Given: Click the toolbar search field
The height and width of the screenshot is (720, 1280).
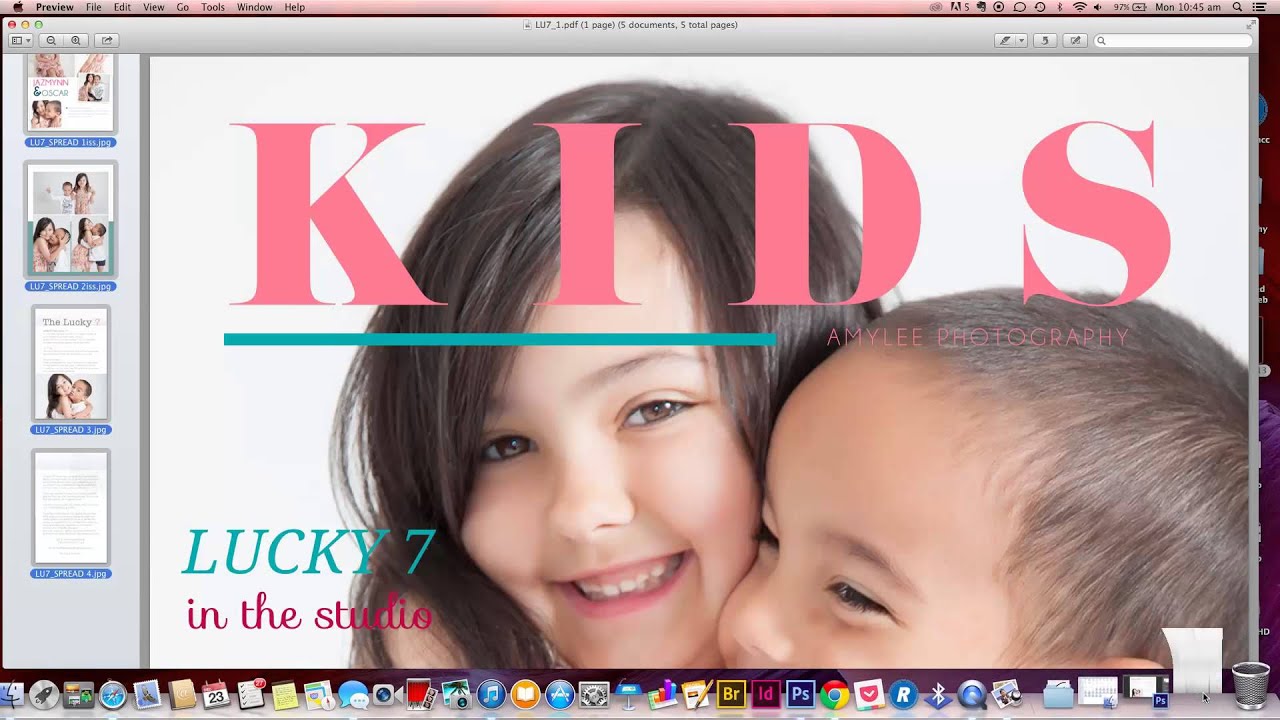Looking at the screenshot, I should [1173, 41].
